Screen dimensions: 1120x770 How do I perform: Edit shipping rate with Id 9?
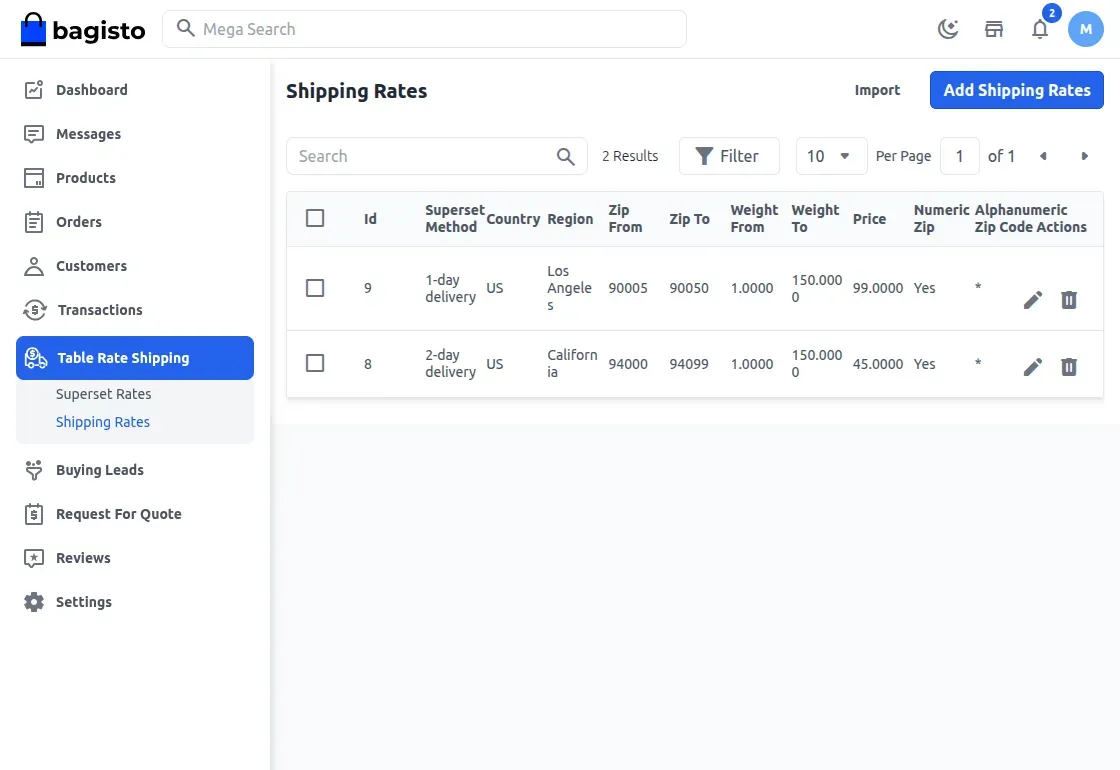[x=1032, y=299]
